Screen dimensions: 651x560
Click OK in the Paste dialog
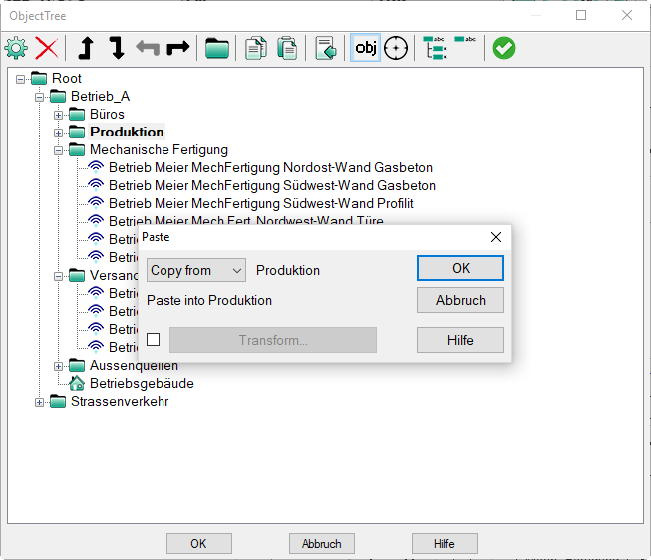(460, 268)
